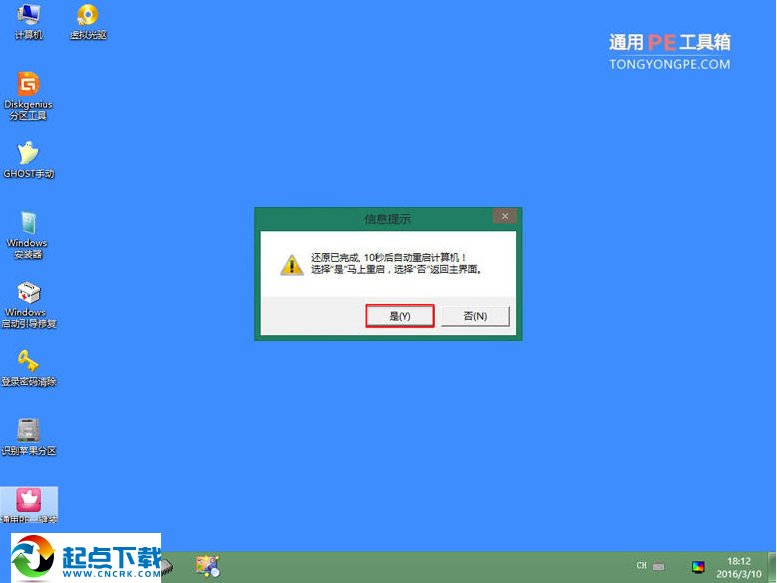Click the 否(N) button
This screenshot has width=777, height=583.
[x=475, y=316]
